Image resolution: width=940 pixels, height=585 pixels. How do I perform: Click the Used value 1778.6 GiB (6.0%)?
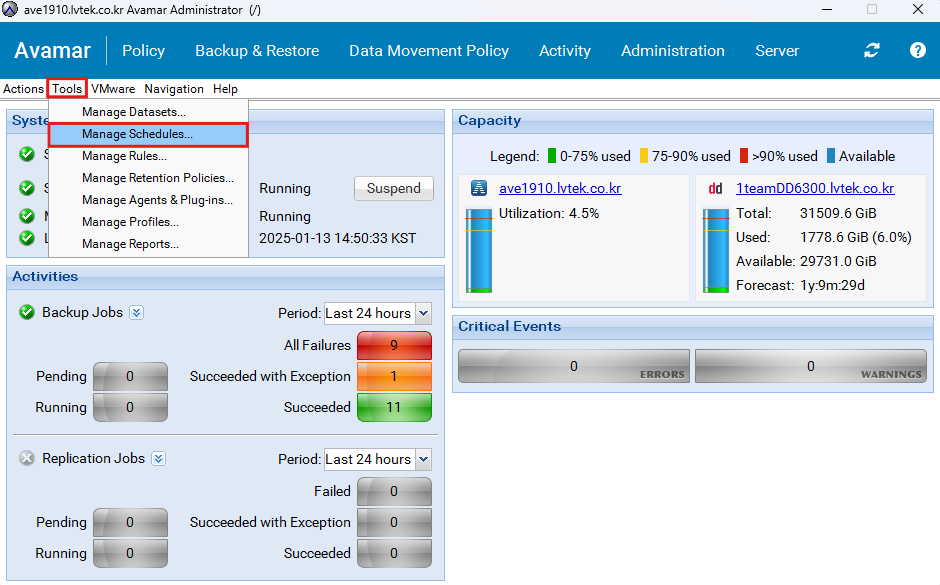click(855, 237)
